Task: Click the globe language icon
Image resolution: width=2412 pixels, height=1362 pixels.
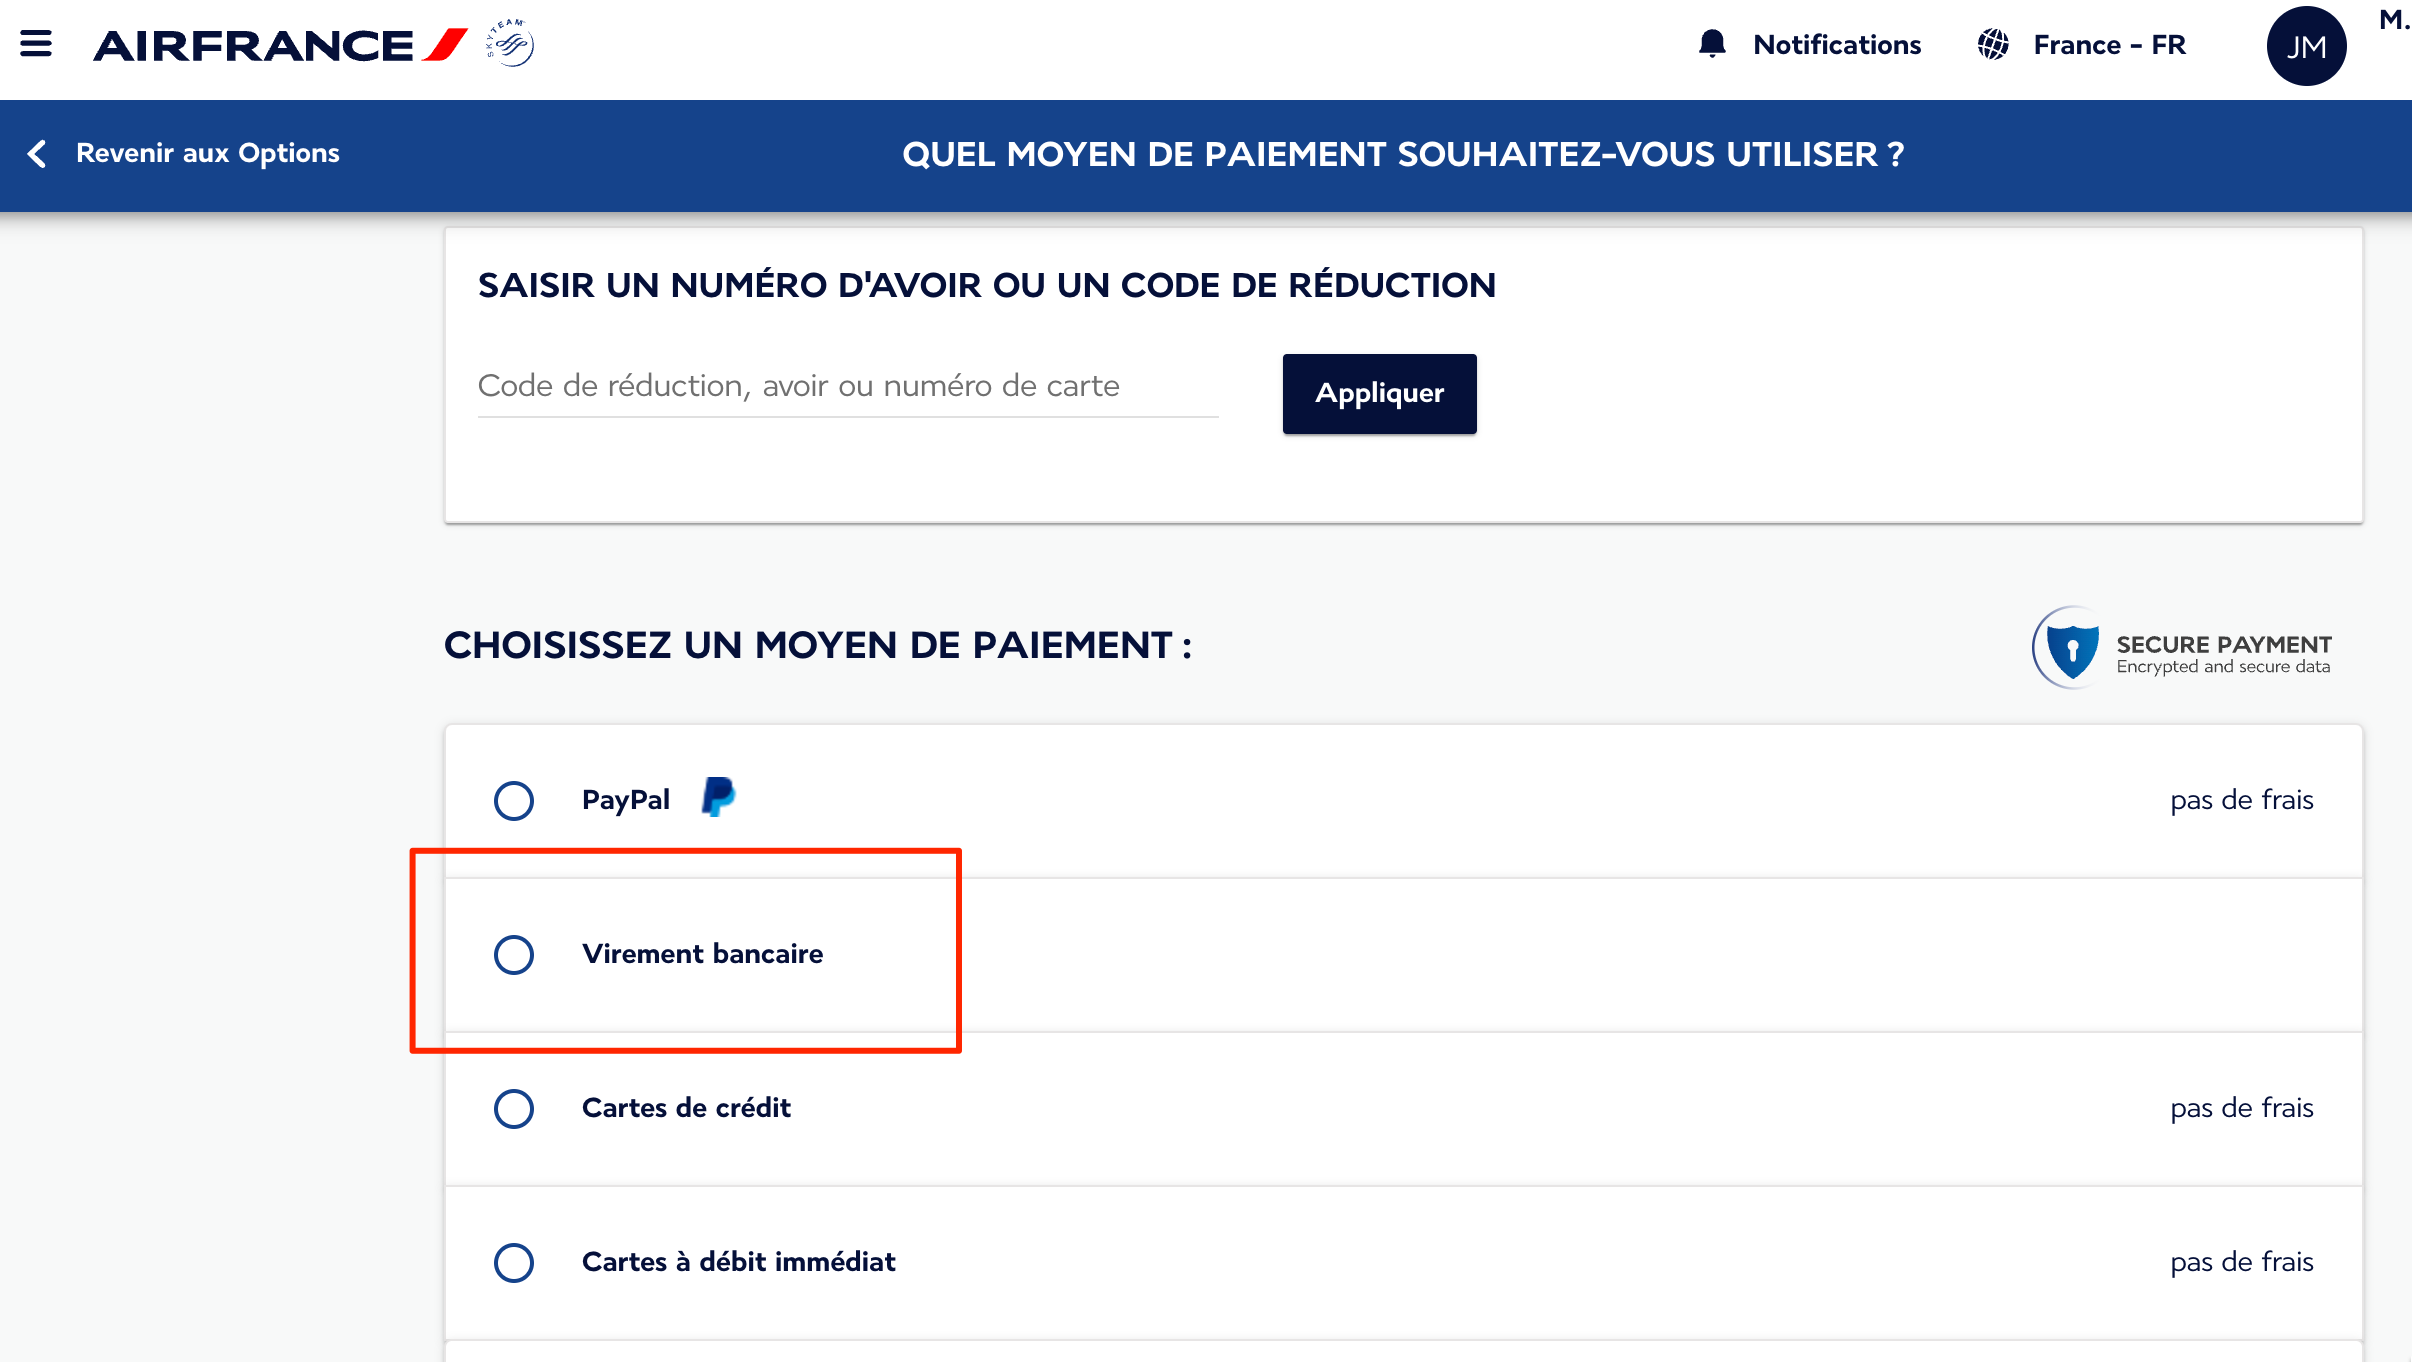Action: 1993,44
